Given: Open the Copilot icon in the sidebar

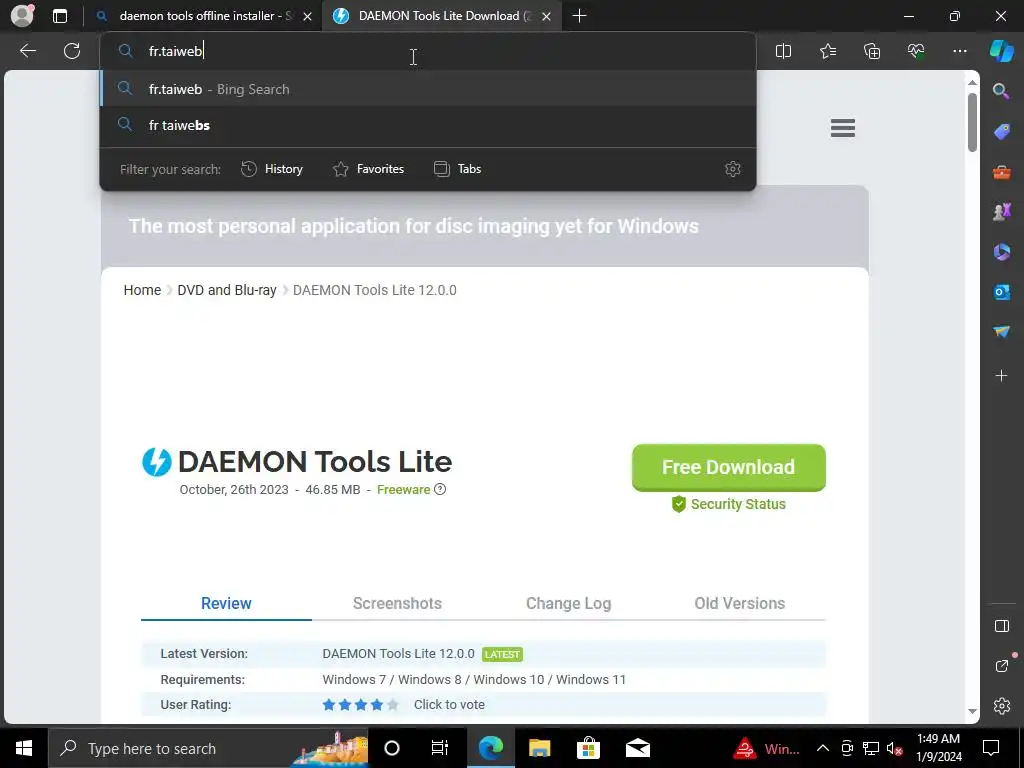Looking at the screenshot, I should click(x=1001, y=51).
